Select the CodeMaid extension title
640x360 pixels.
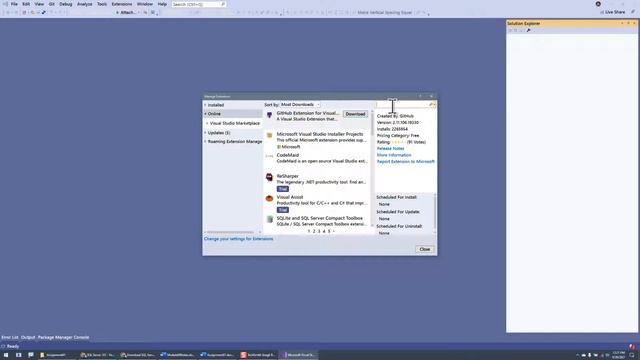tap(288, 155)
